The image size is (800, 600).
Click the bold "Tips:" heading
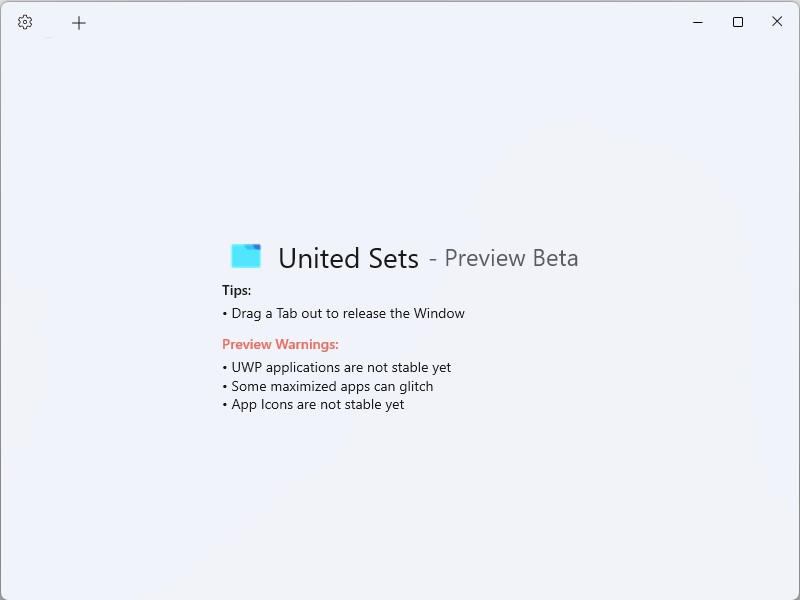pos(237,290)
